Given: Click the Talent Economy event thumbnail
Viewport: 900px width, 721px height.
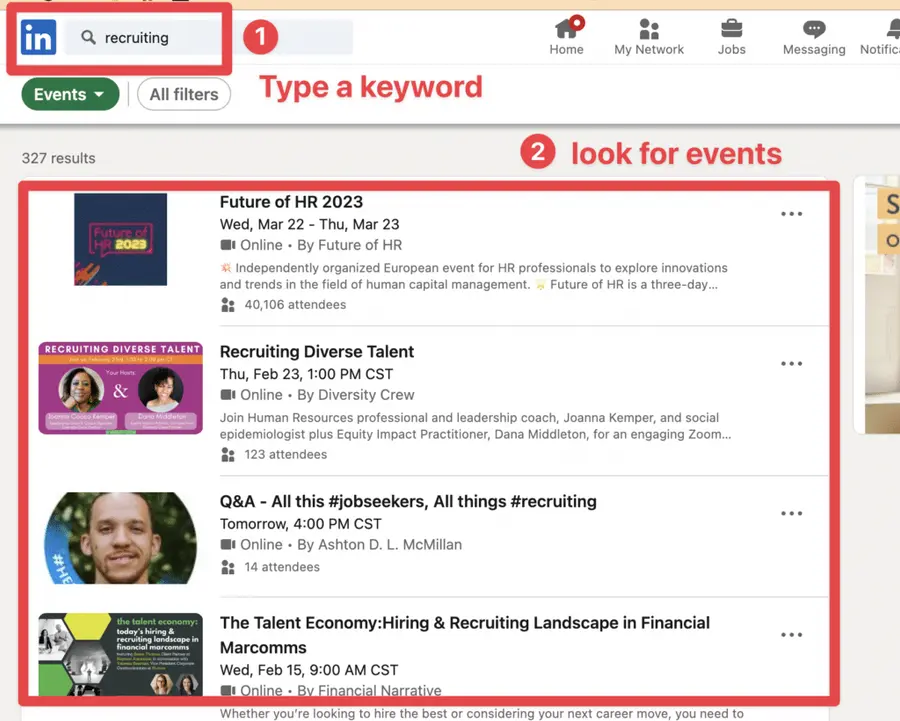Looking at the screenshot, I should pos(121,654).
